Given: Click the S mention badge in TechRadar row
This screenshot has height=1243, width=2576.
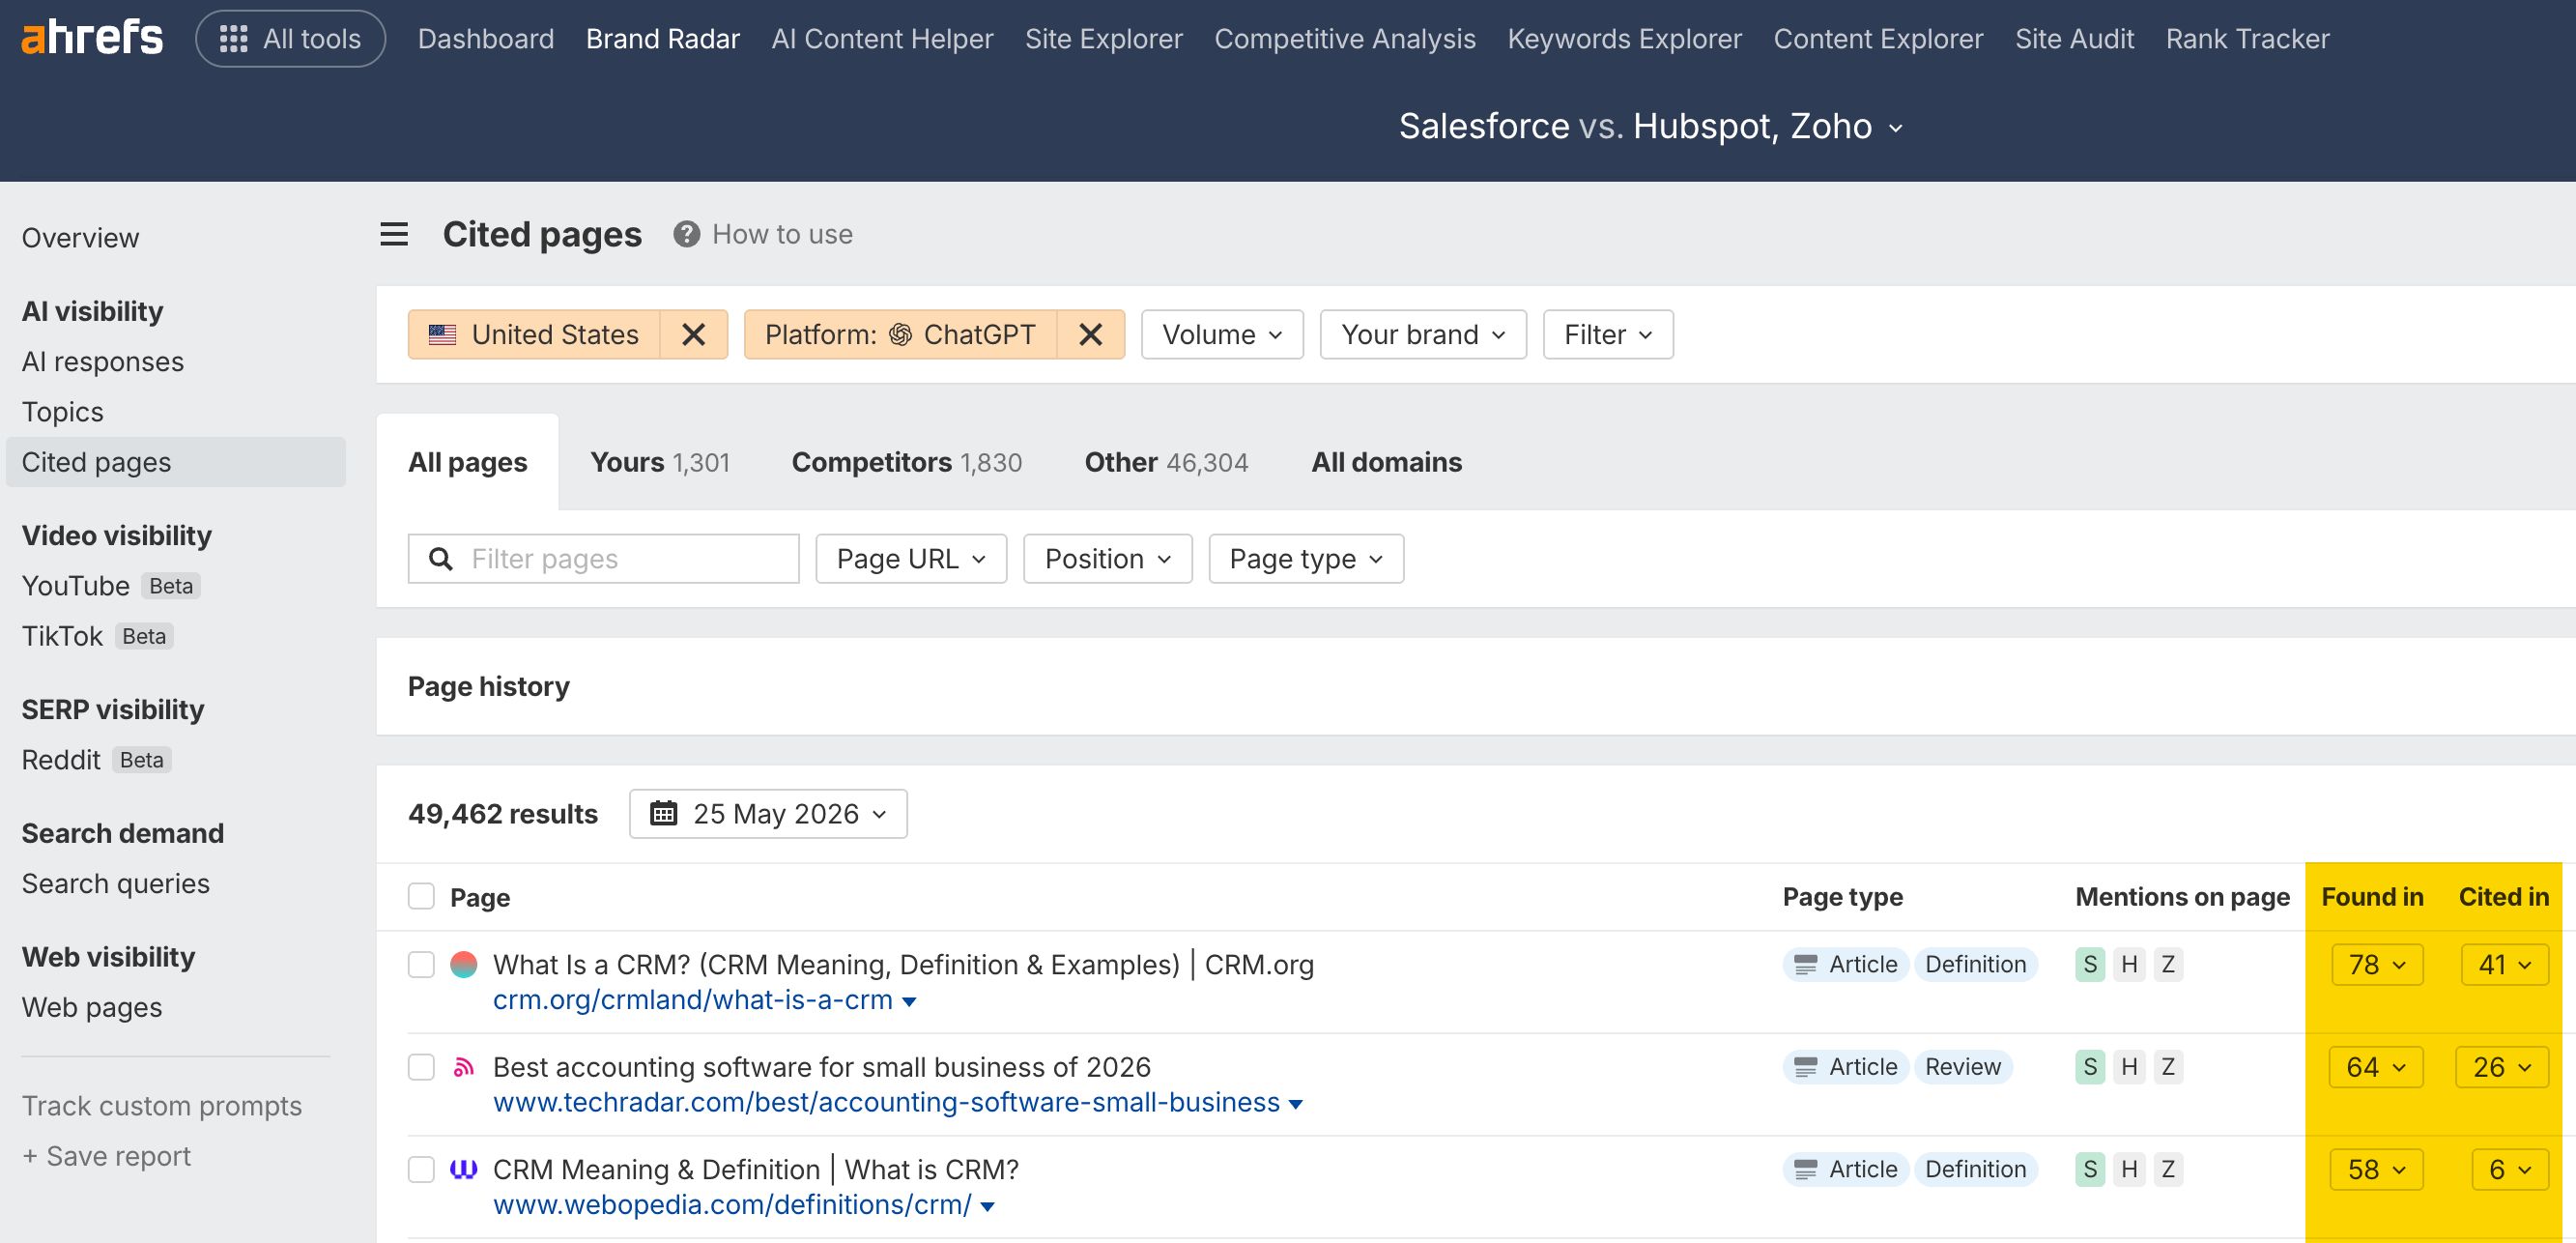Looking at the screenshot, I should click(2090, 1067).
